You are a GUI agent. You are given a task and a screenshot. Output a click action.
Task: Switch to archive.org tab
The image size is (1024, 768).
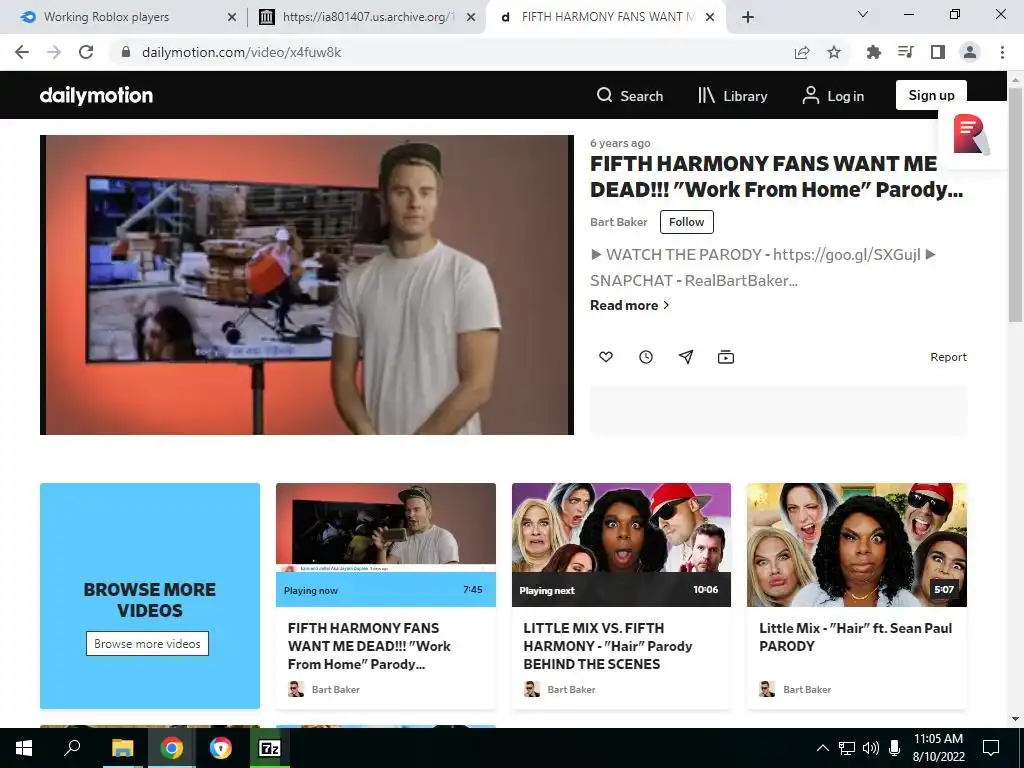[x=366, y=17]
